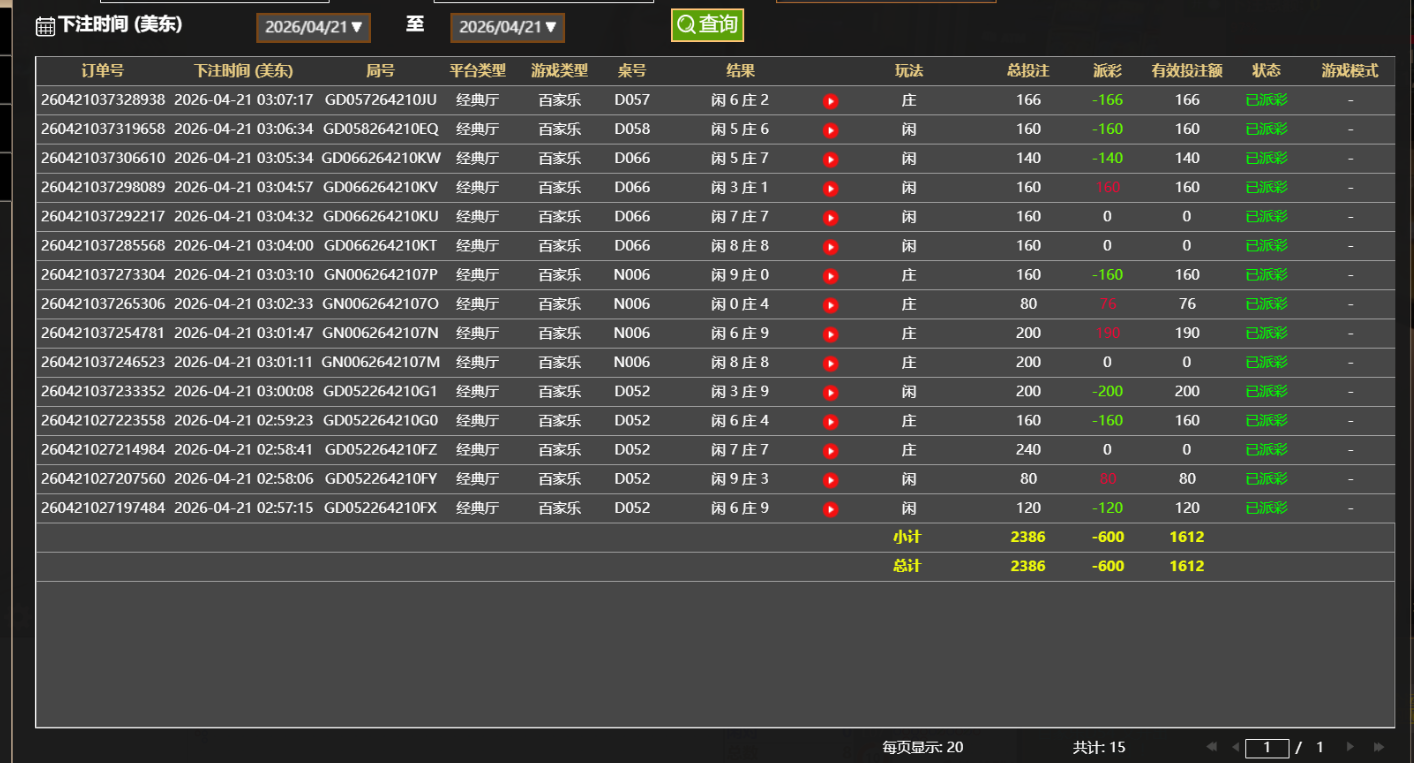Click the green 查询 search button
Viewport: 1414px width, 763px height.
707,25
